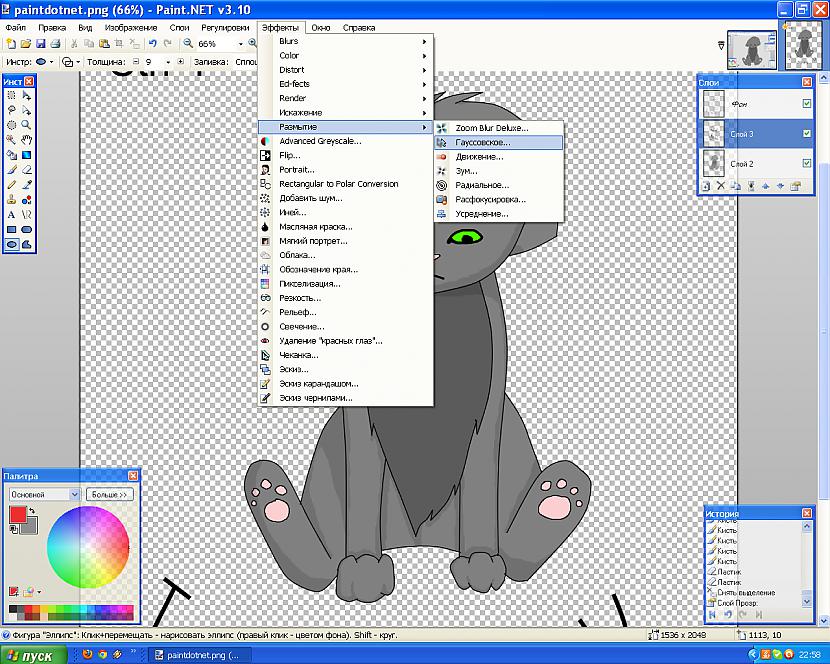Open the Слои menu in the menu bar
This screenshot has height=664, width=830.
(179, 28)
